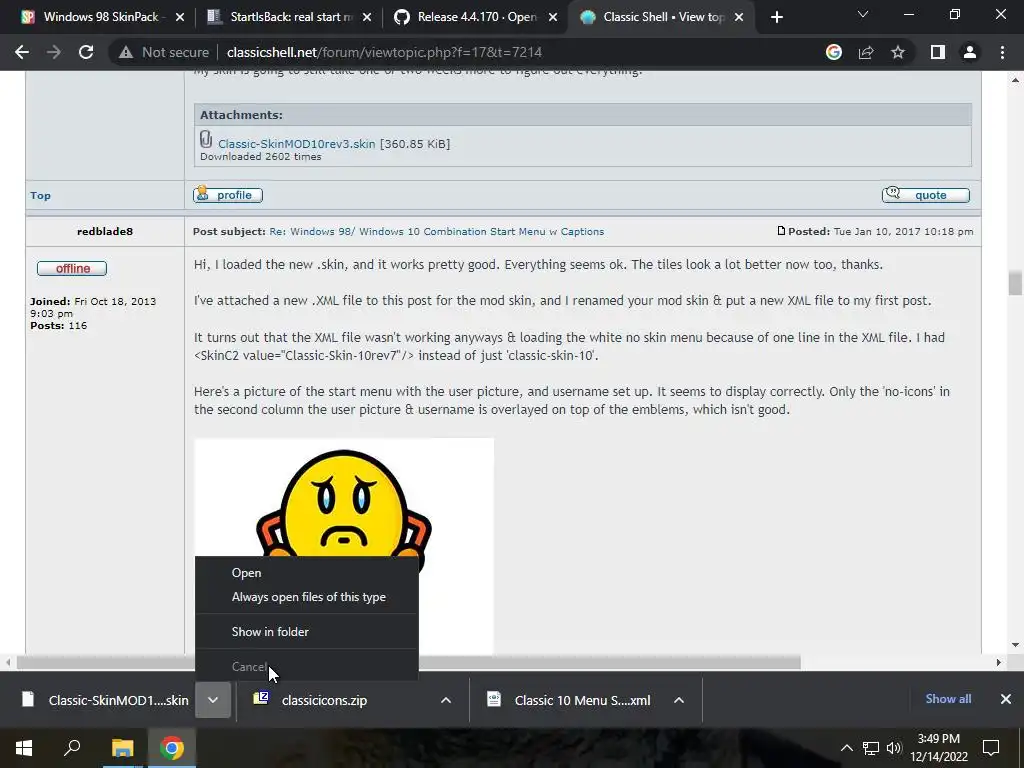Click the Top link
Screen dimensions: 1024x768
[x=40, y=195]
